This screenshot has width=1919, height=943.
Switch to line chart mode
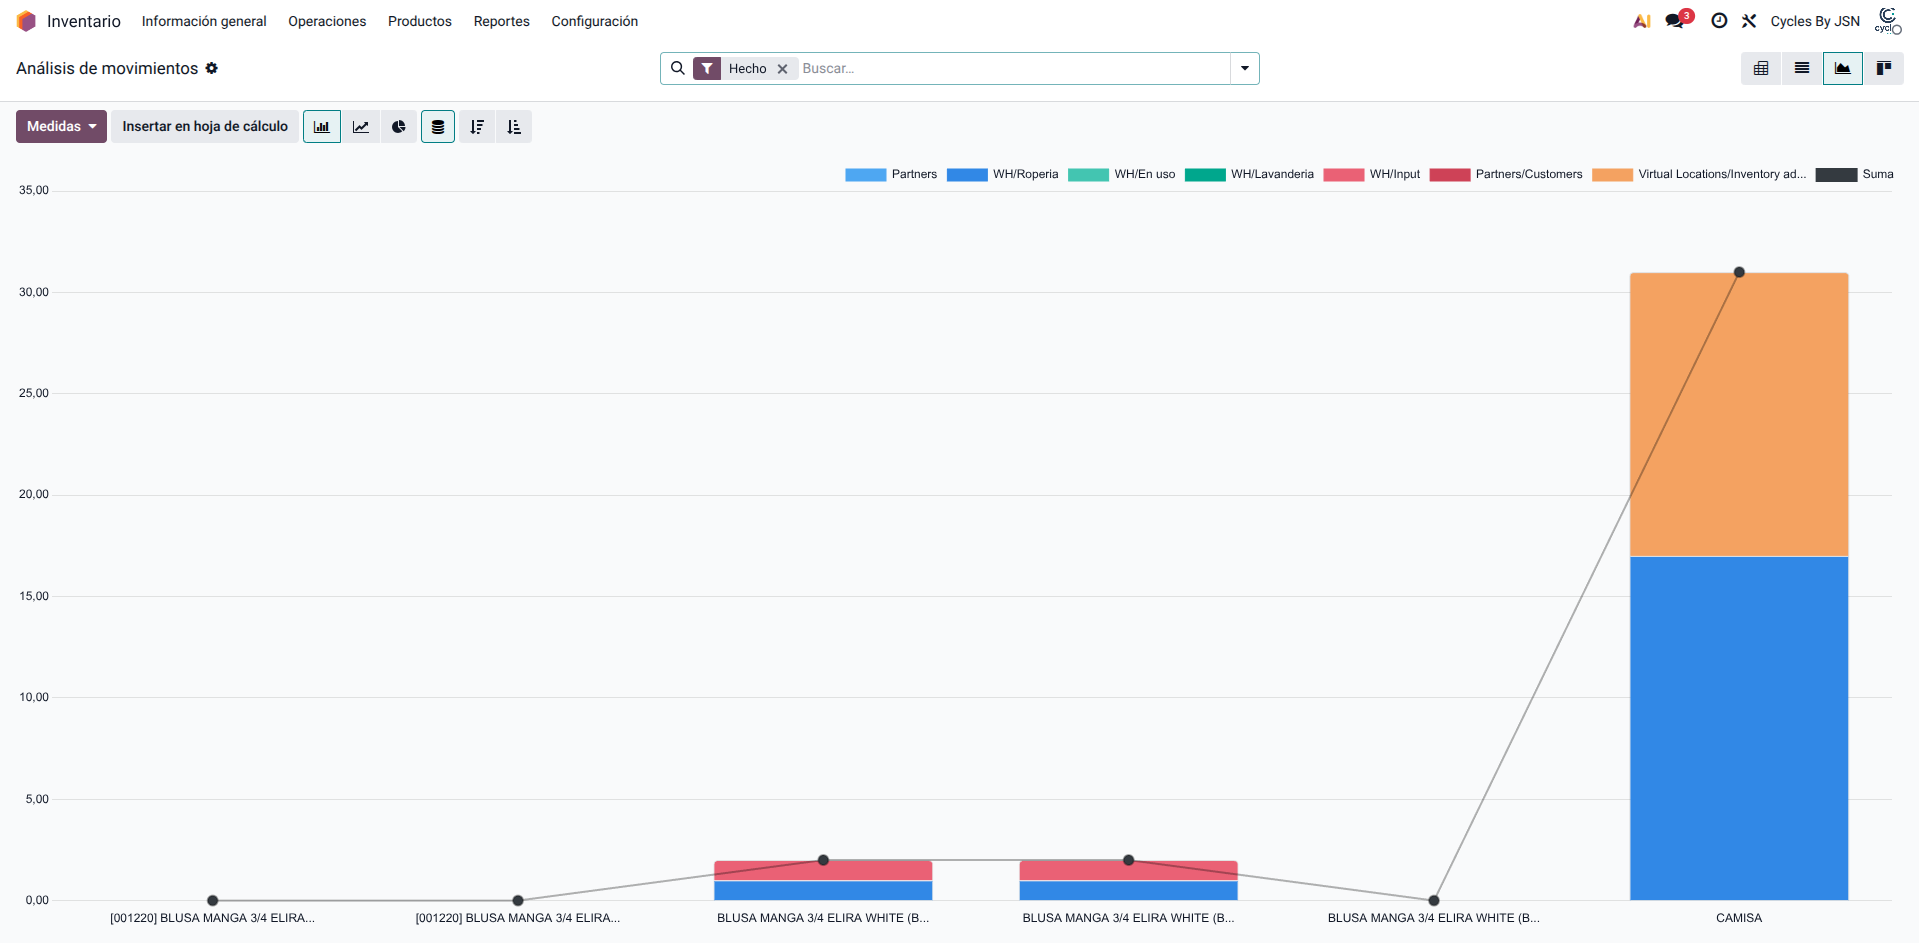pos(361,127)
